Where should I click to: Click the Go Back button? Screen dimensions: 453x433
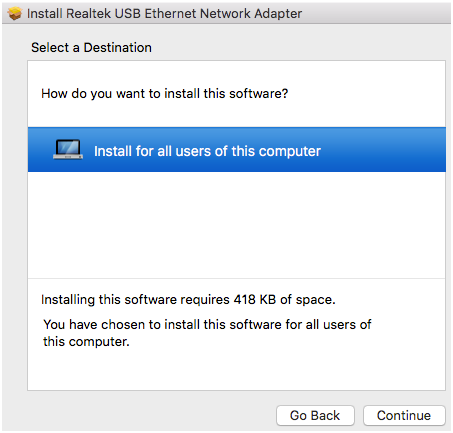tap(315, 415)
